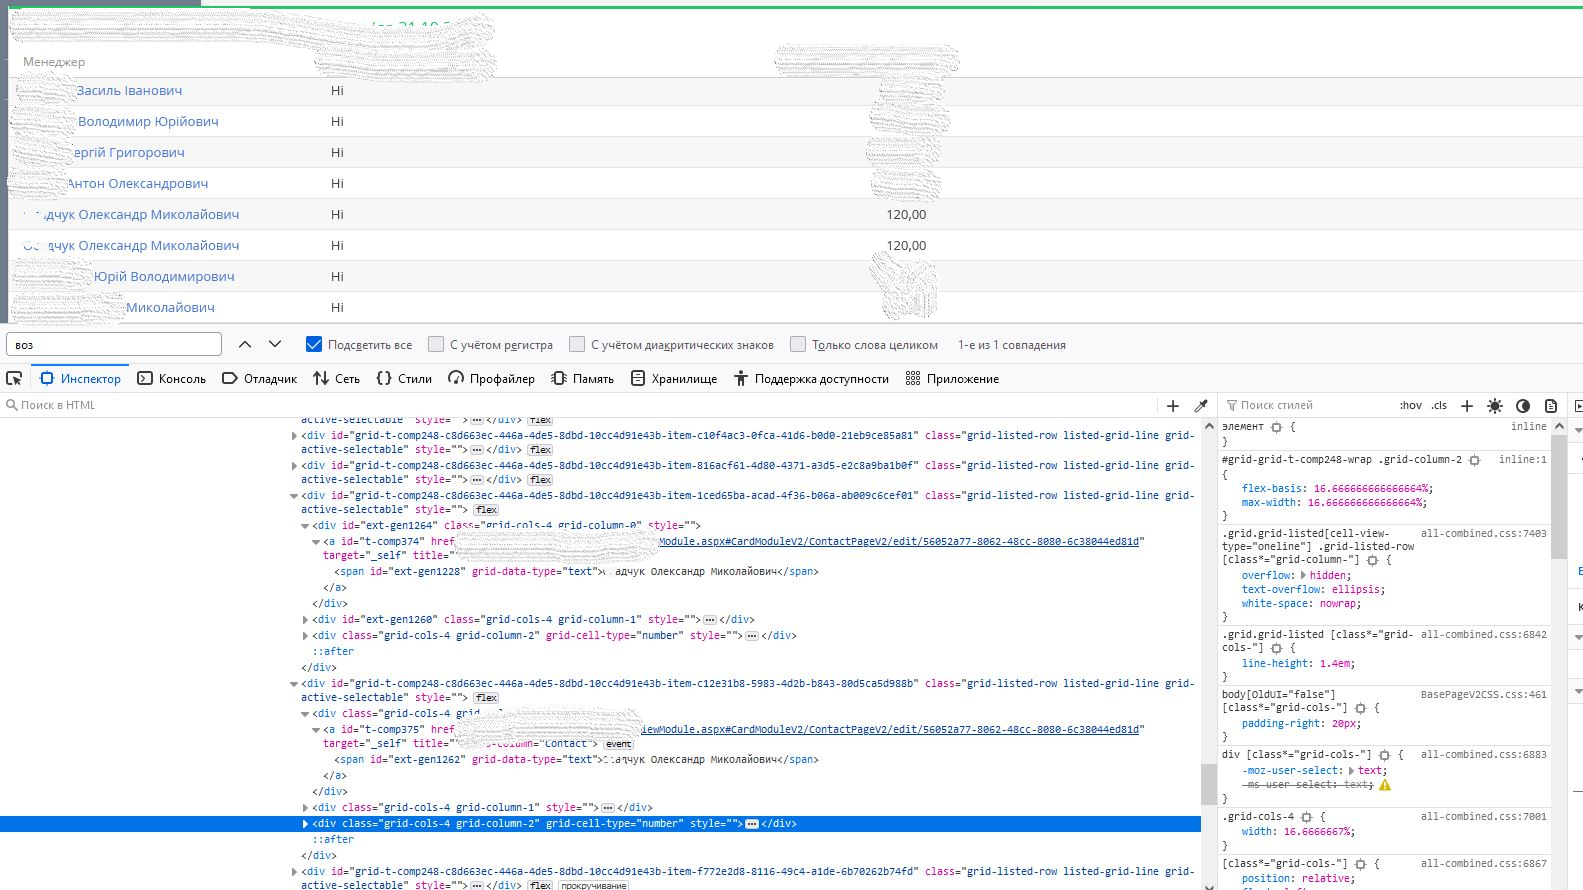Open the Память tab
Image resolution: width=1583 pixels, height=890 pixels.
(582, 378)
